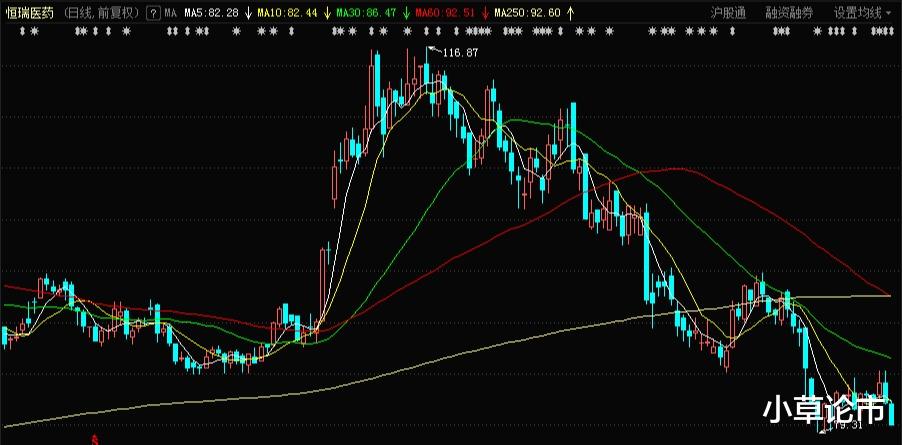The image size is (902, 445).
Task: Select the red MA60:92.51 value
Action: point(445,13)
